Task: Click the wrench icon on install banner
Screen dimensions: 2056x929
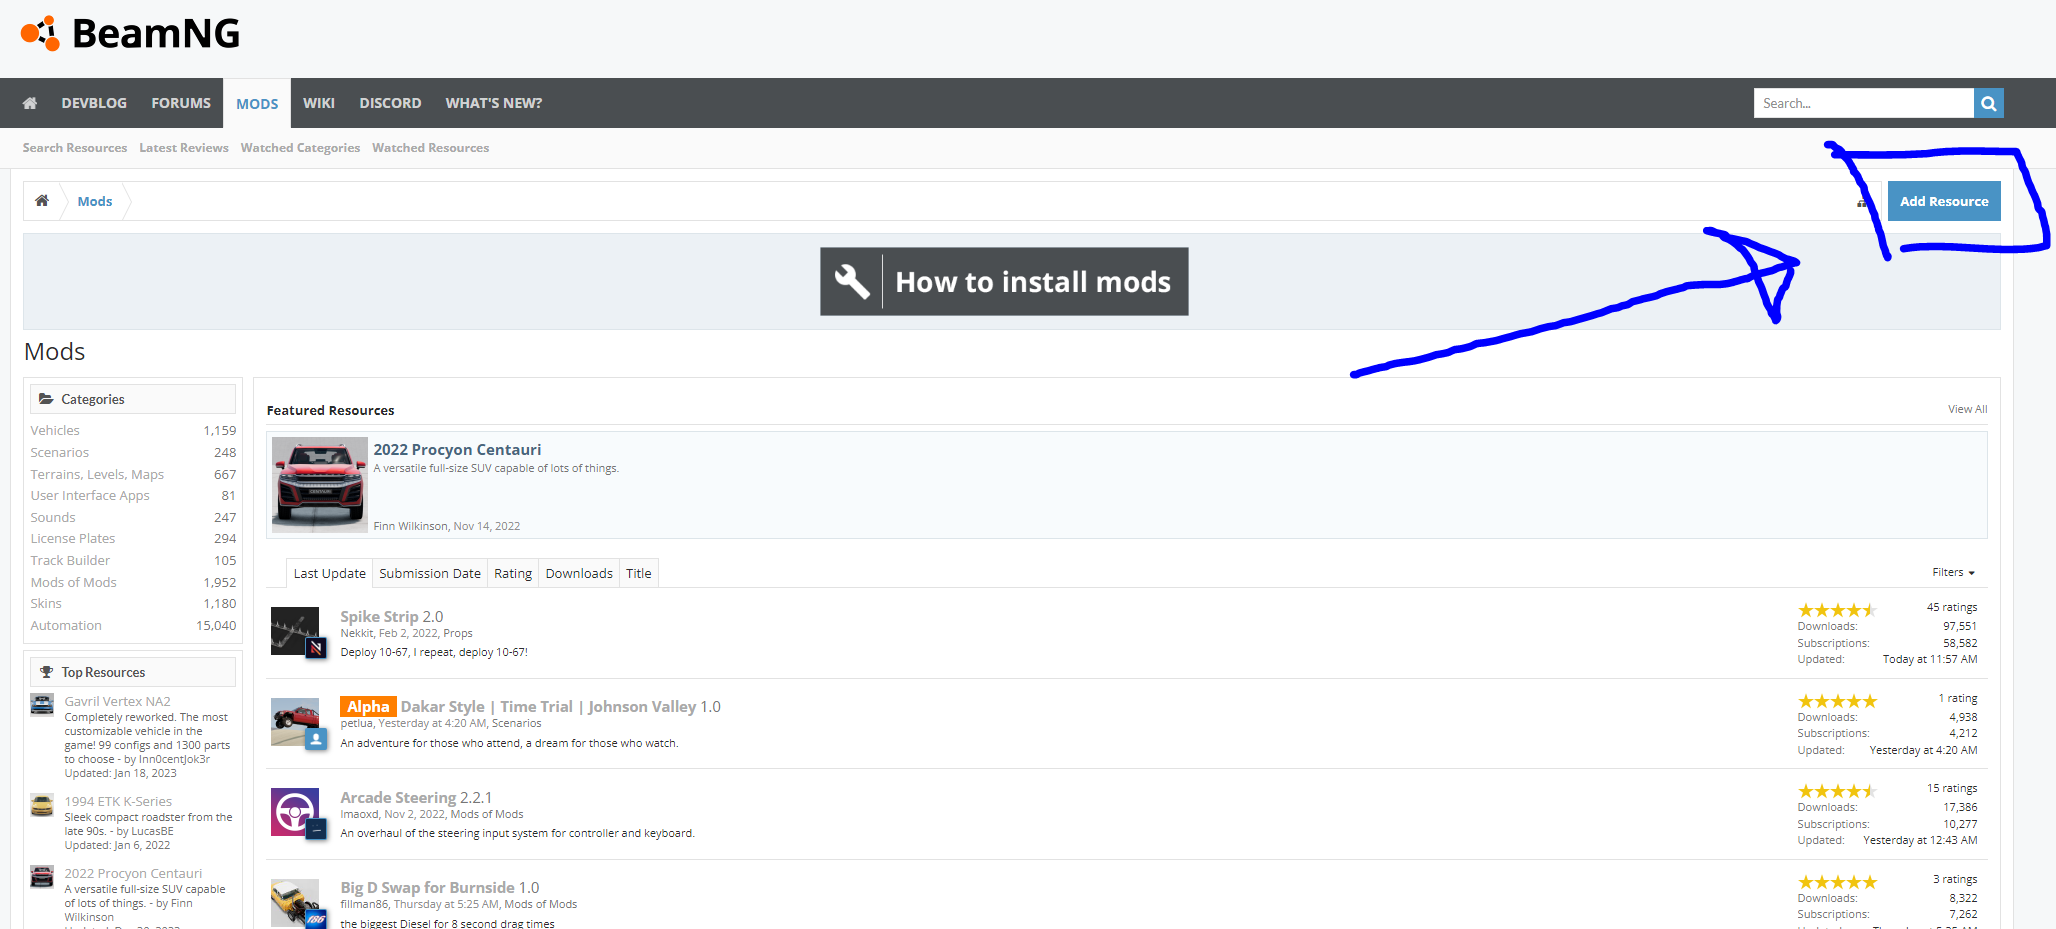Action: click(x=852, y=282)
